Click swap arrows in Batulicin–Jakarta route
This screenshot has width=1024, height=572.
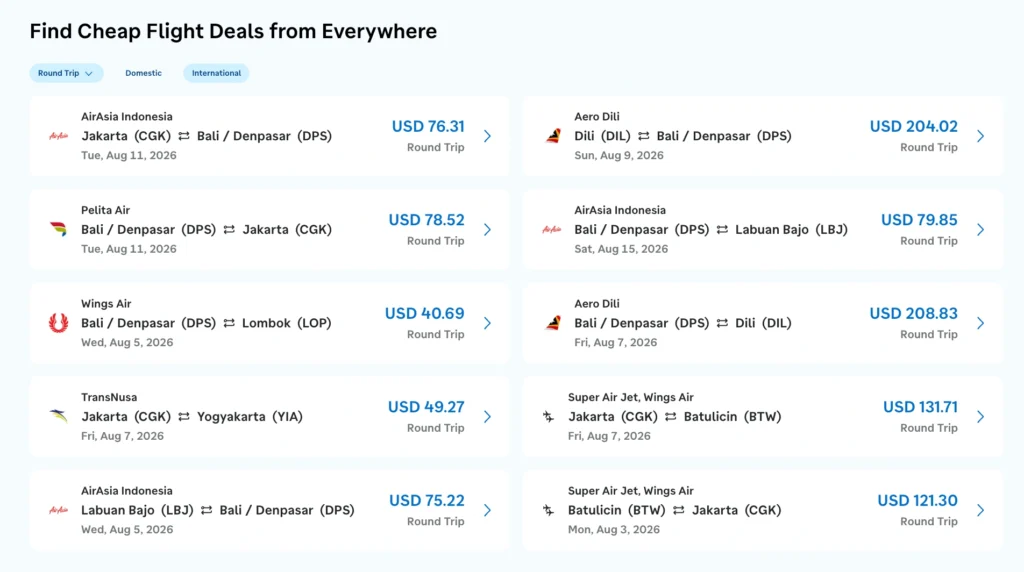tap(679, 510)
